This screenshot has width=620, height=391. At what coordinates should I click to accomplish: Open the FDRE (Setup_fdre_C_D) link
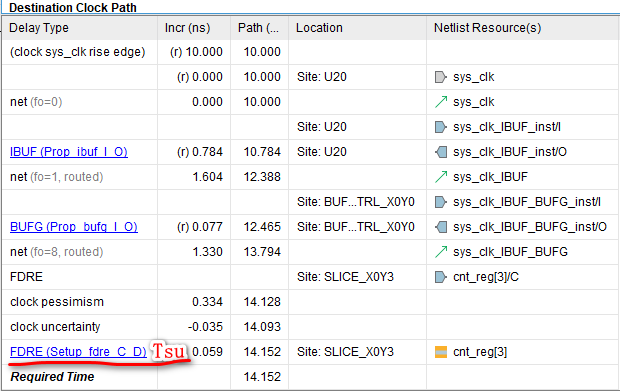pos(78,352)
